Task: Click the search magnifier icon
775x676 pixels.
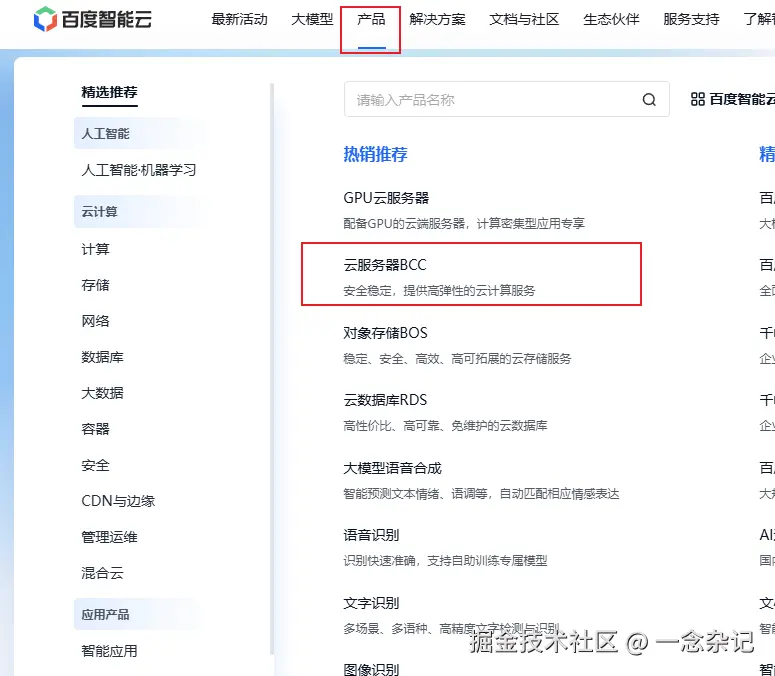Action: pos(649,100)
